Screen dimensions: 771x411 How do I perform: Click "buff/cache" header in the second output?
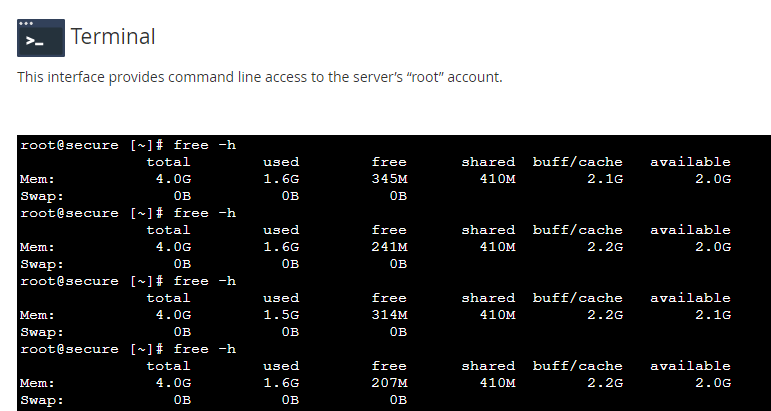pyautogui.click(x=577, y=230)
